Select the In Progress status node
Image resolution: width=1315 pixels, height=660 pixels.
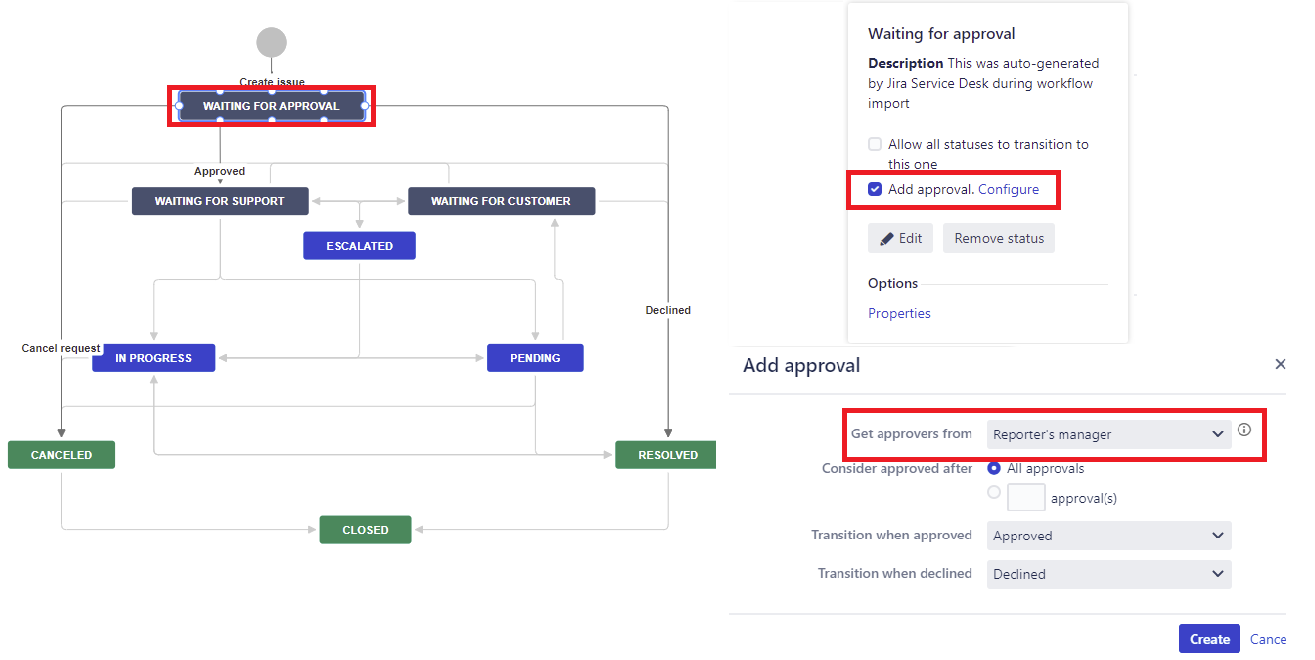[153, 358]
